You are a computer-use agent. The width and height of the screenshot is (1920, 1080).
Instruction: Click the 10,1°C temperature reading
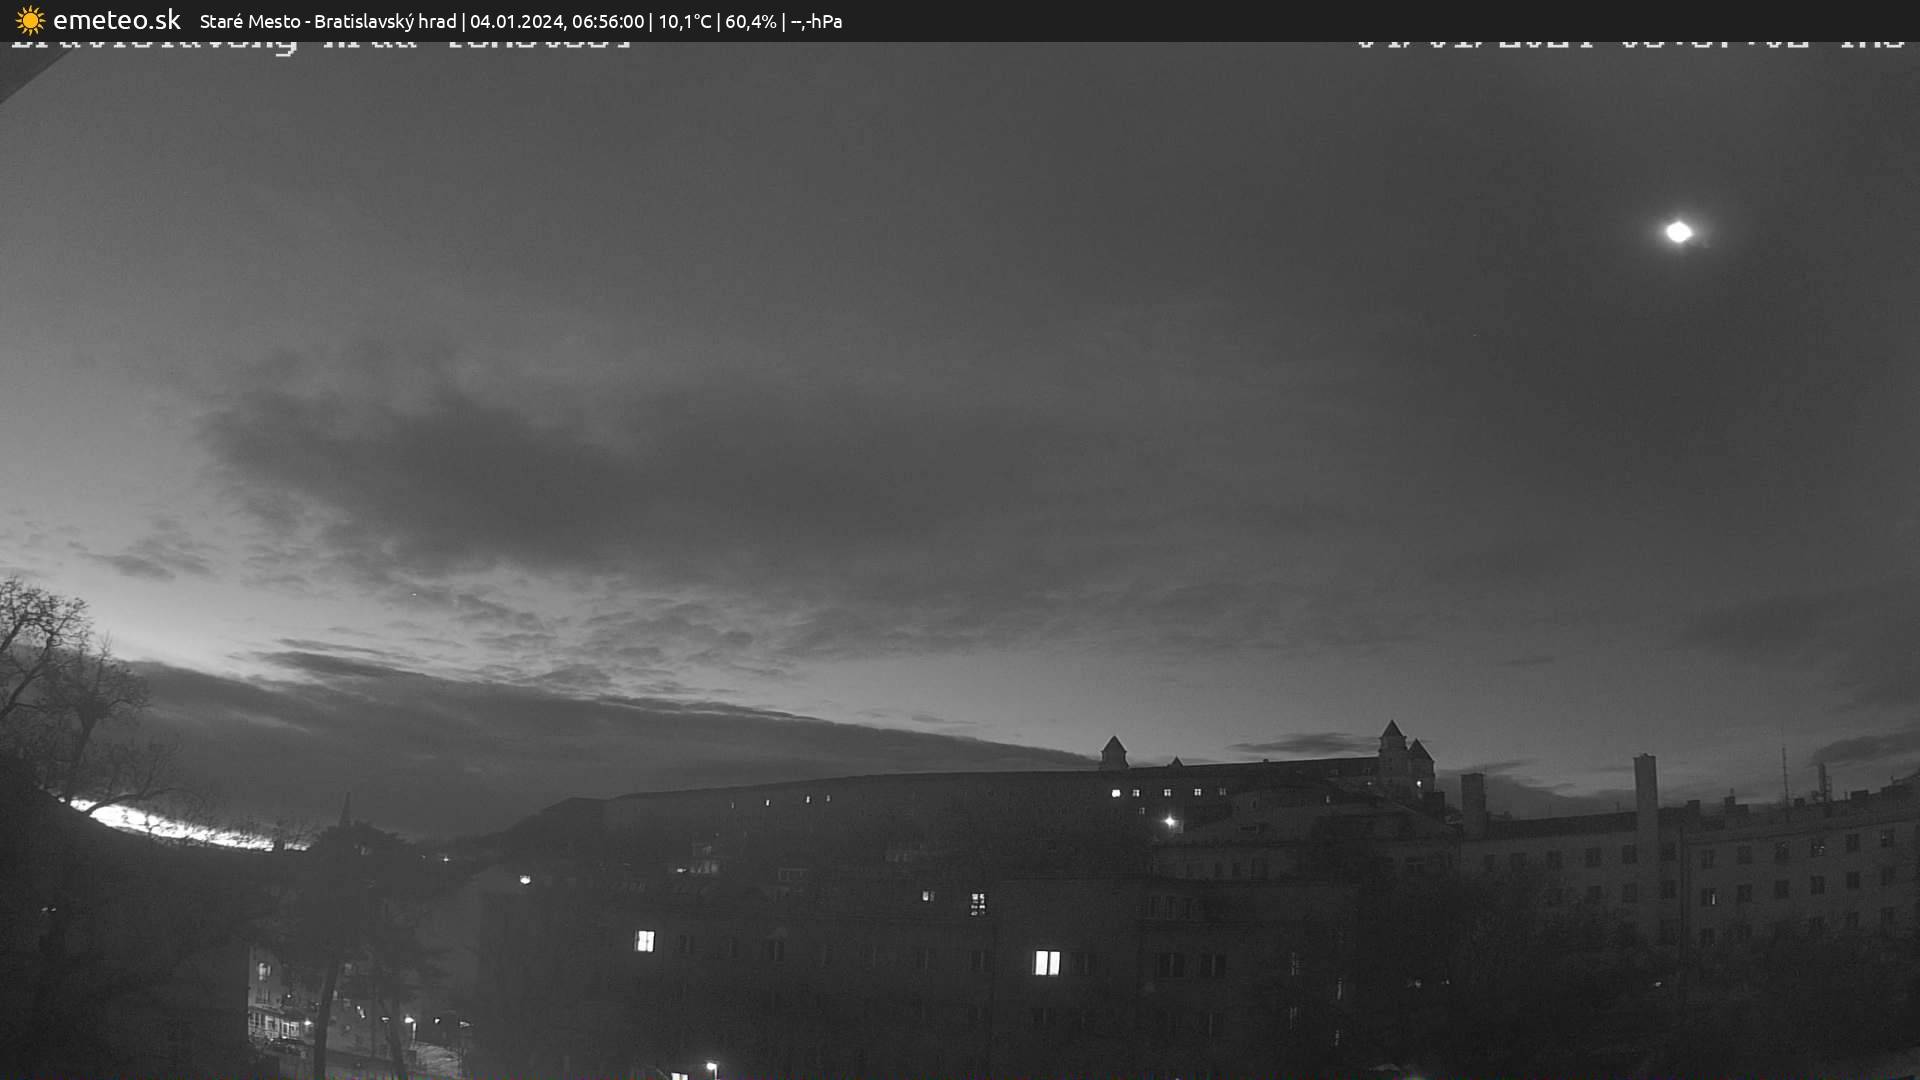684,21
